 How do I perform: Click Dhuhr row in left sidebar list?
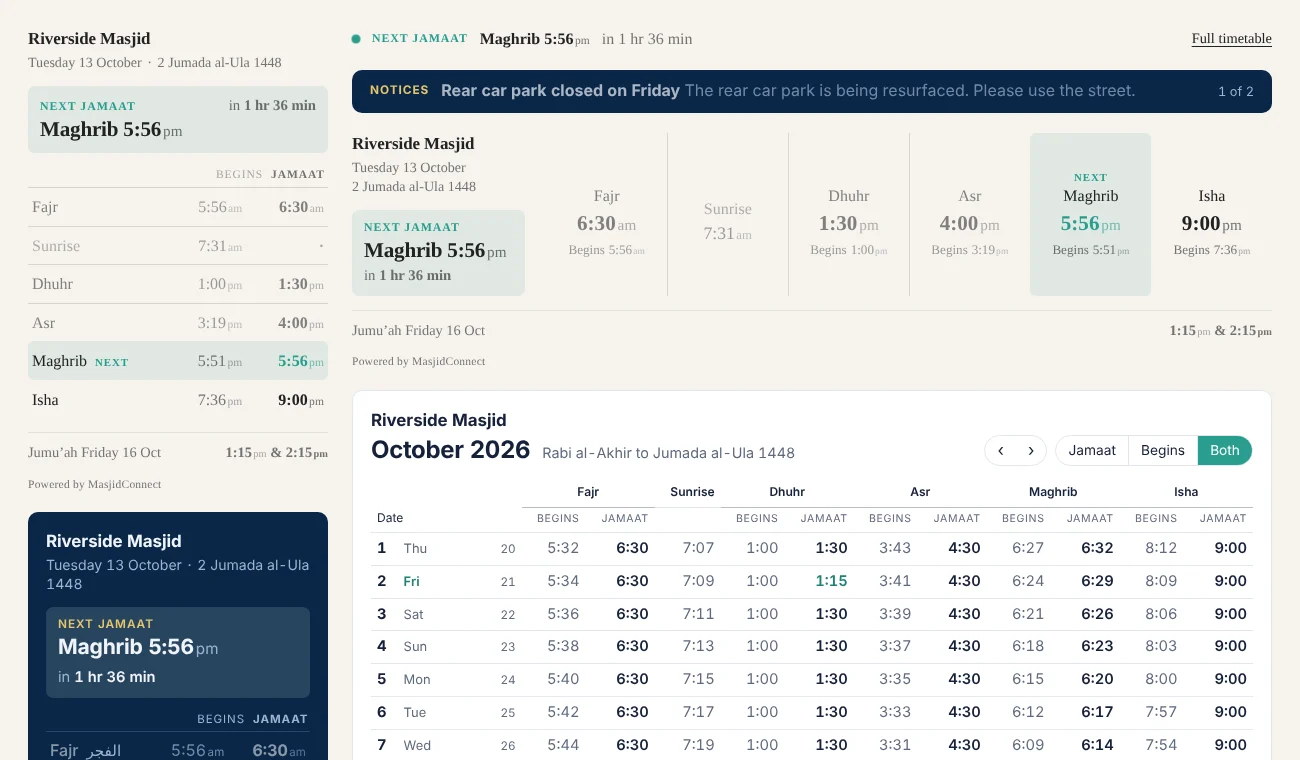[178, 284]
